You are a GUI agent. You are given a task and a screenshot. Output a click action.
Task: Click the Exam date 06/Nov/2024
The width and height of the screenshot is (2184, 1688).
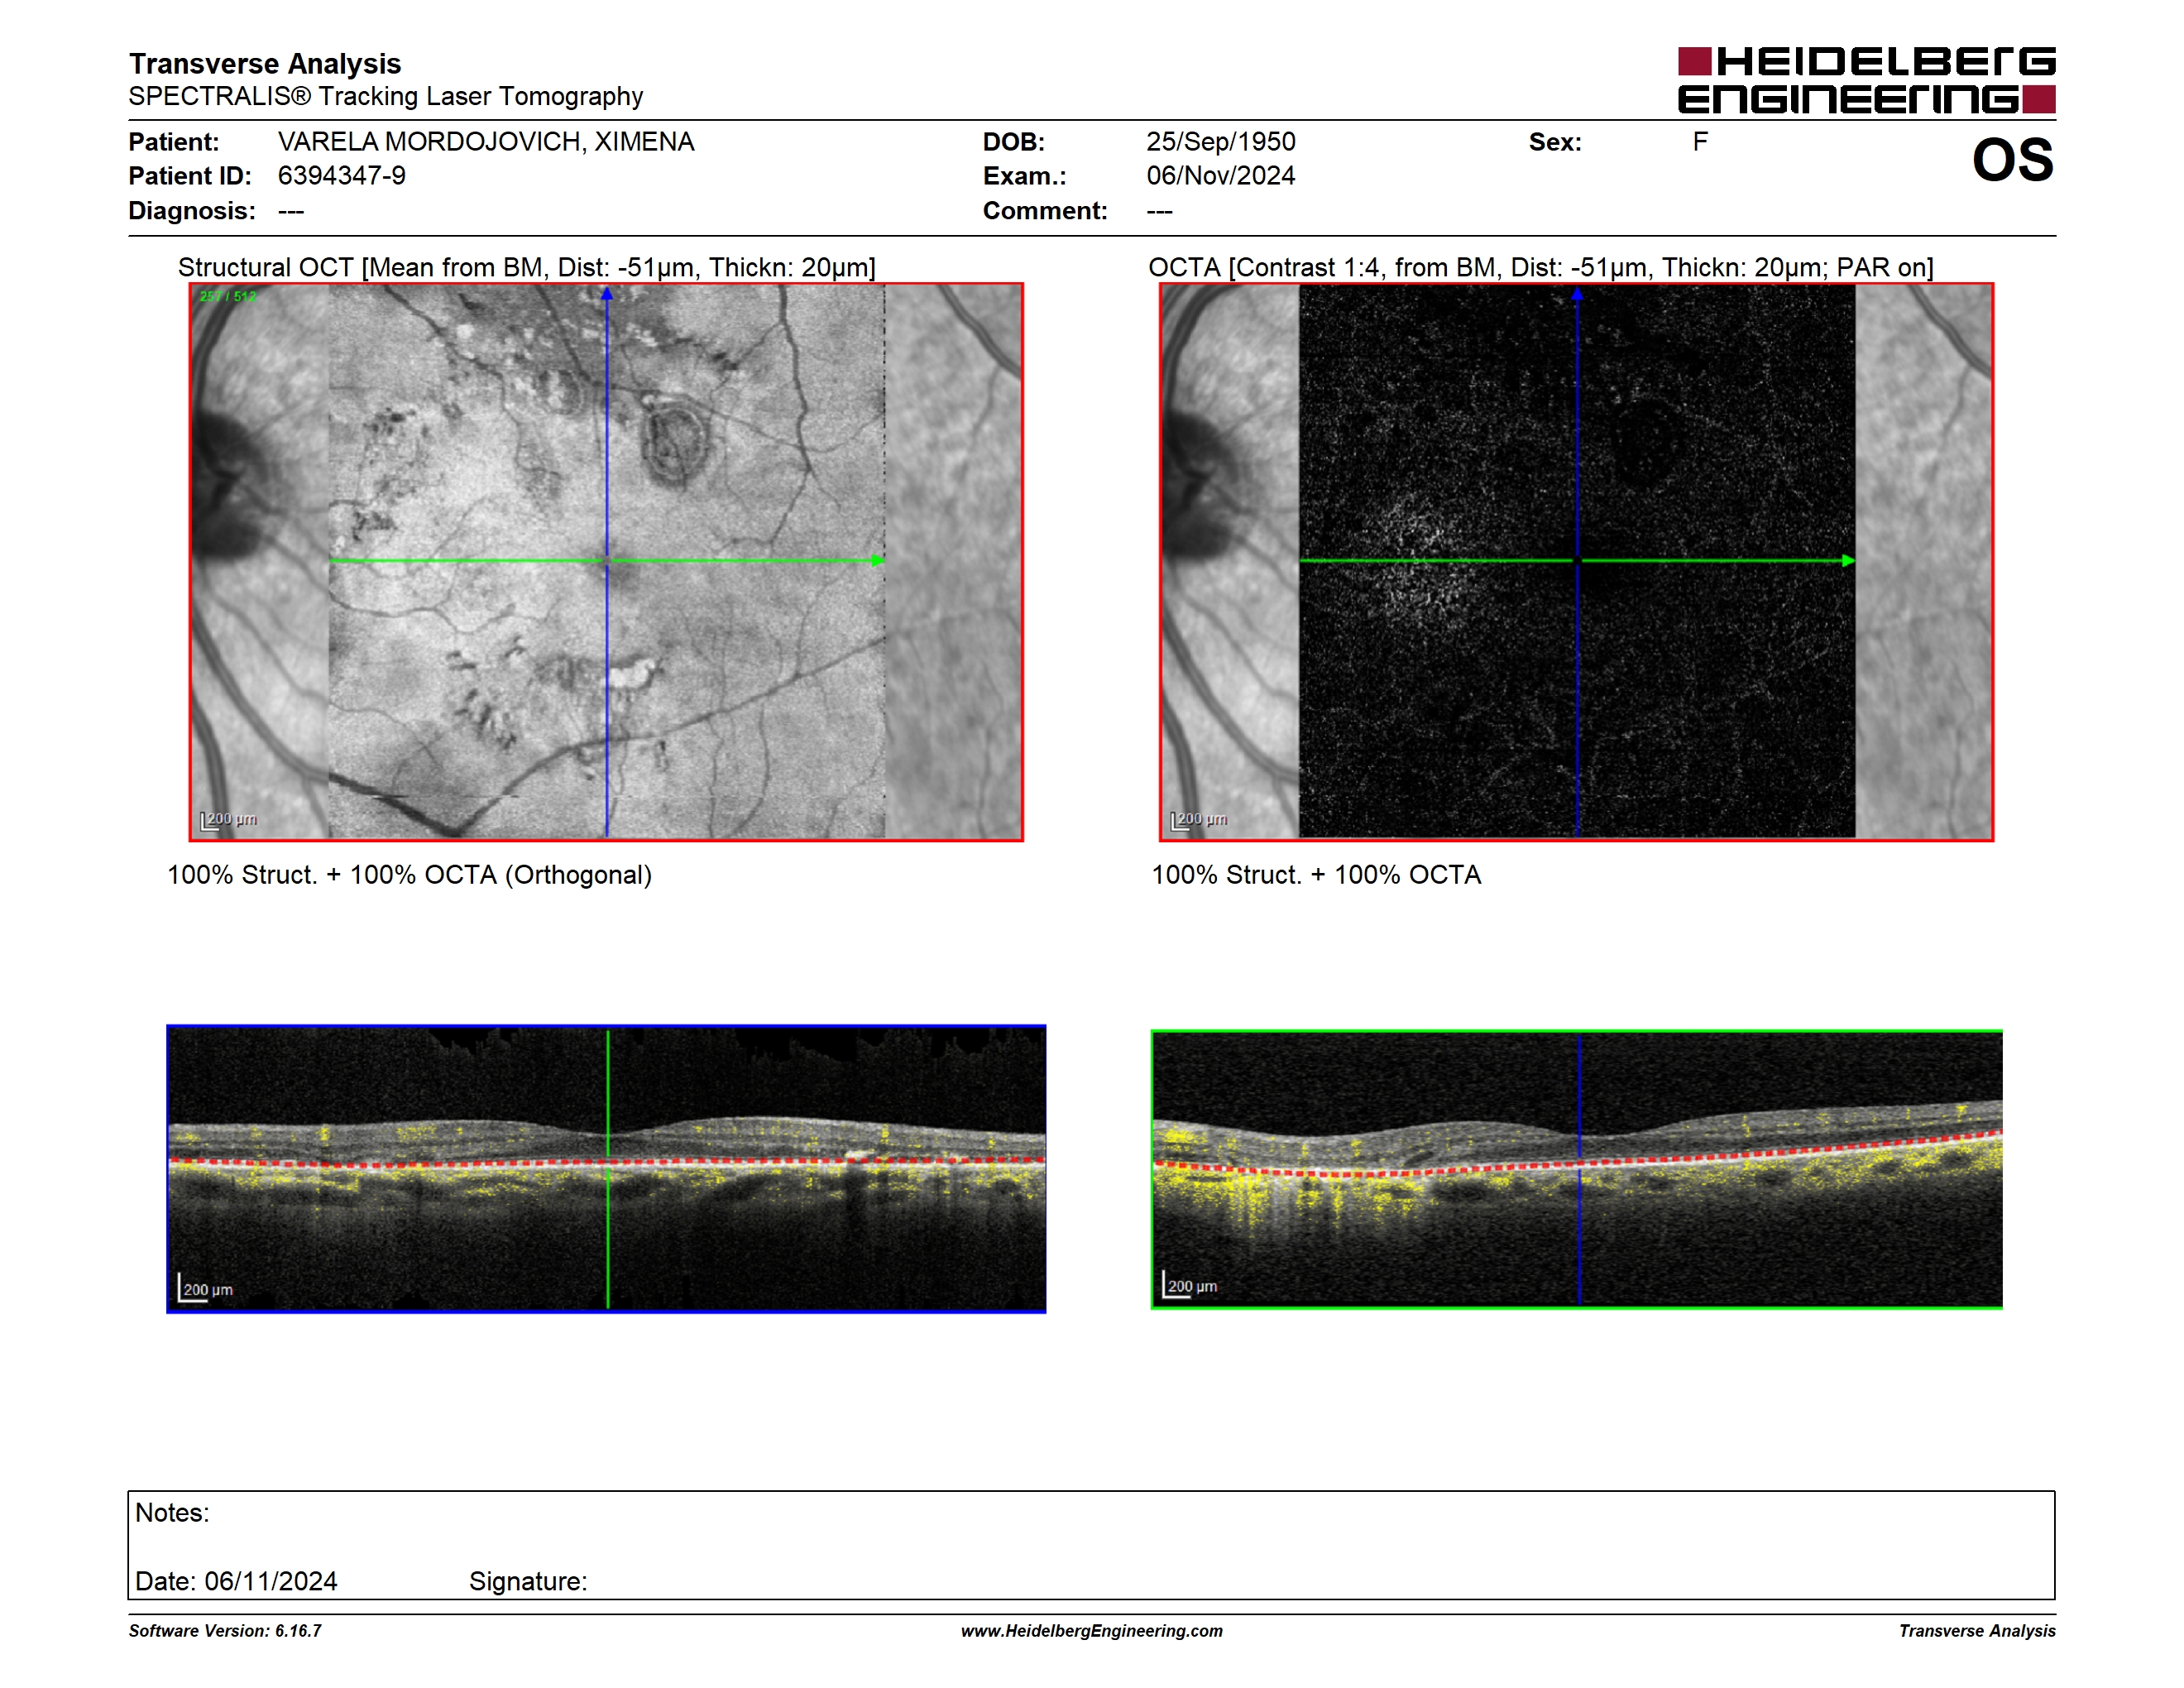click(1221, 176)
